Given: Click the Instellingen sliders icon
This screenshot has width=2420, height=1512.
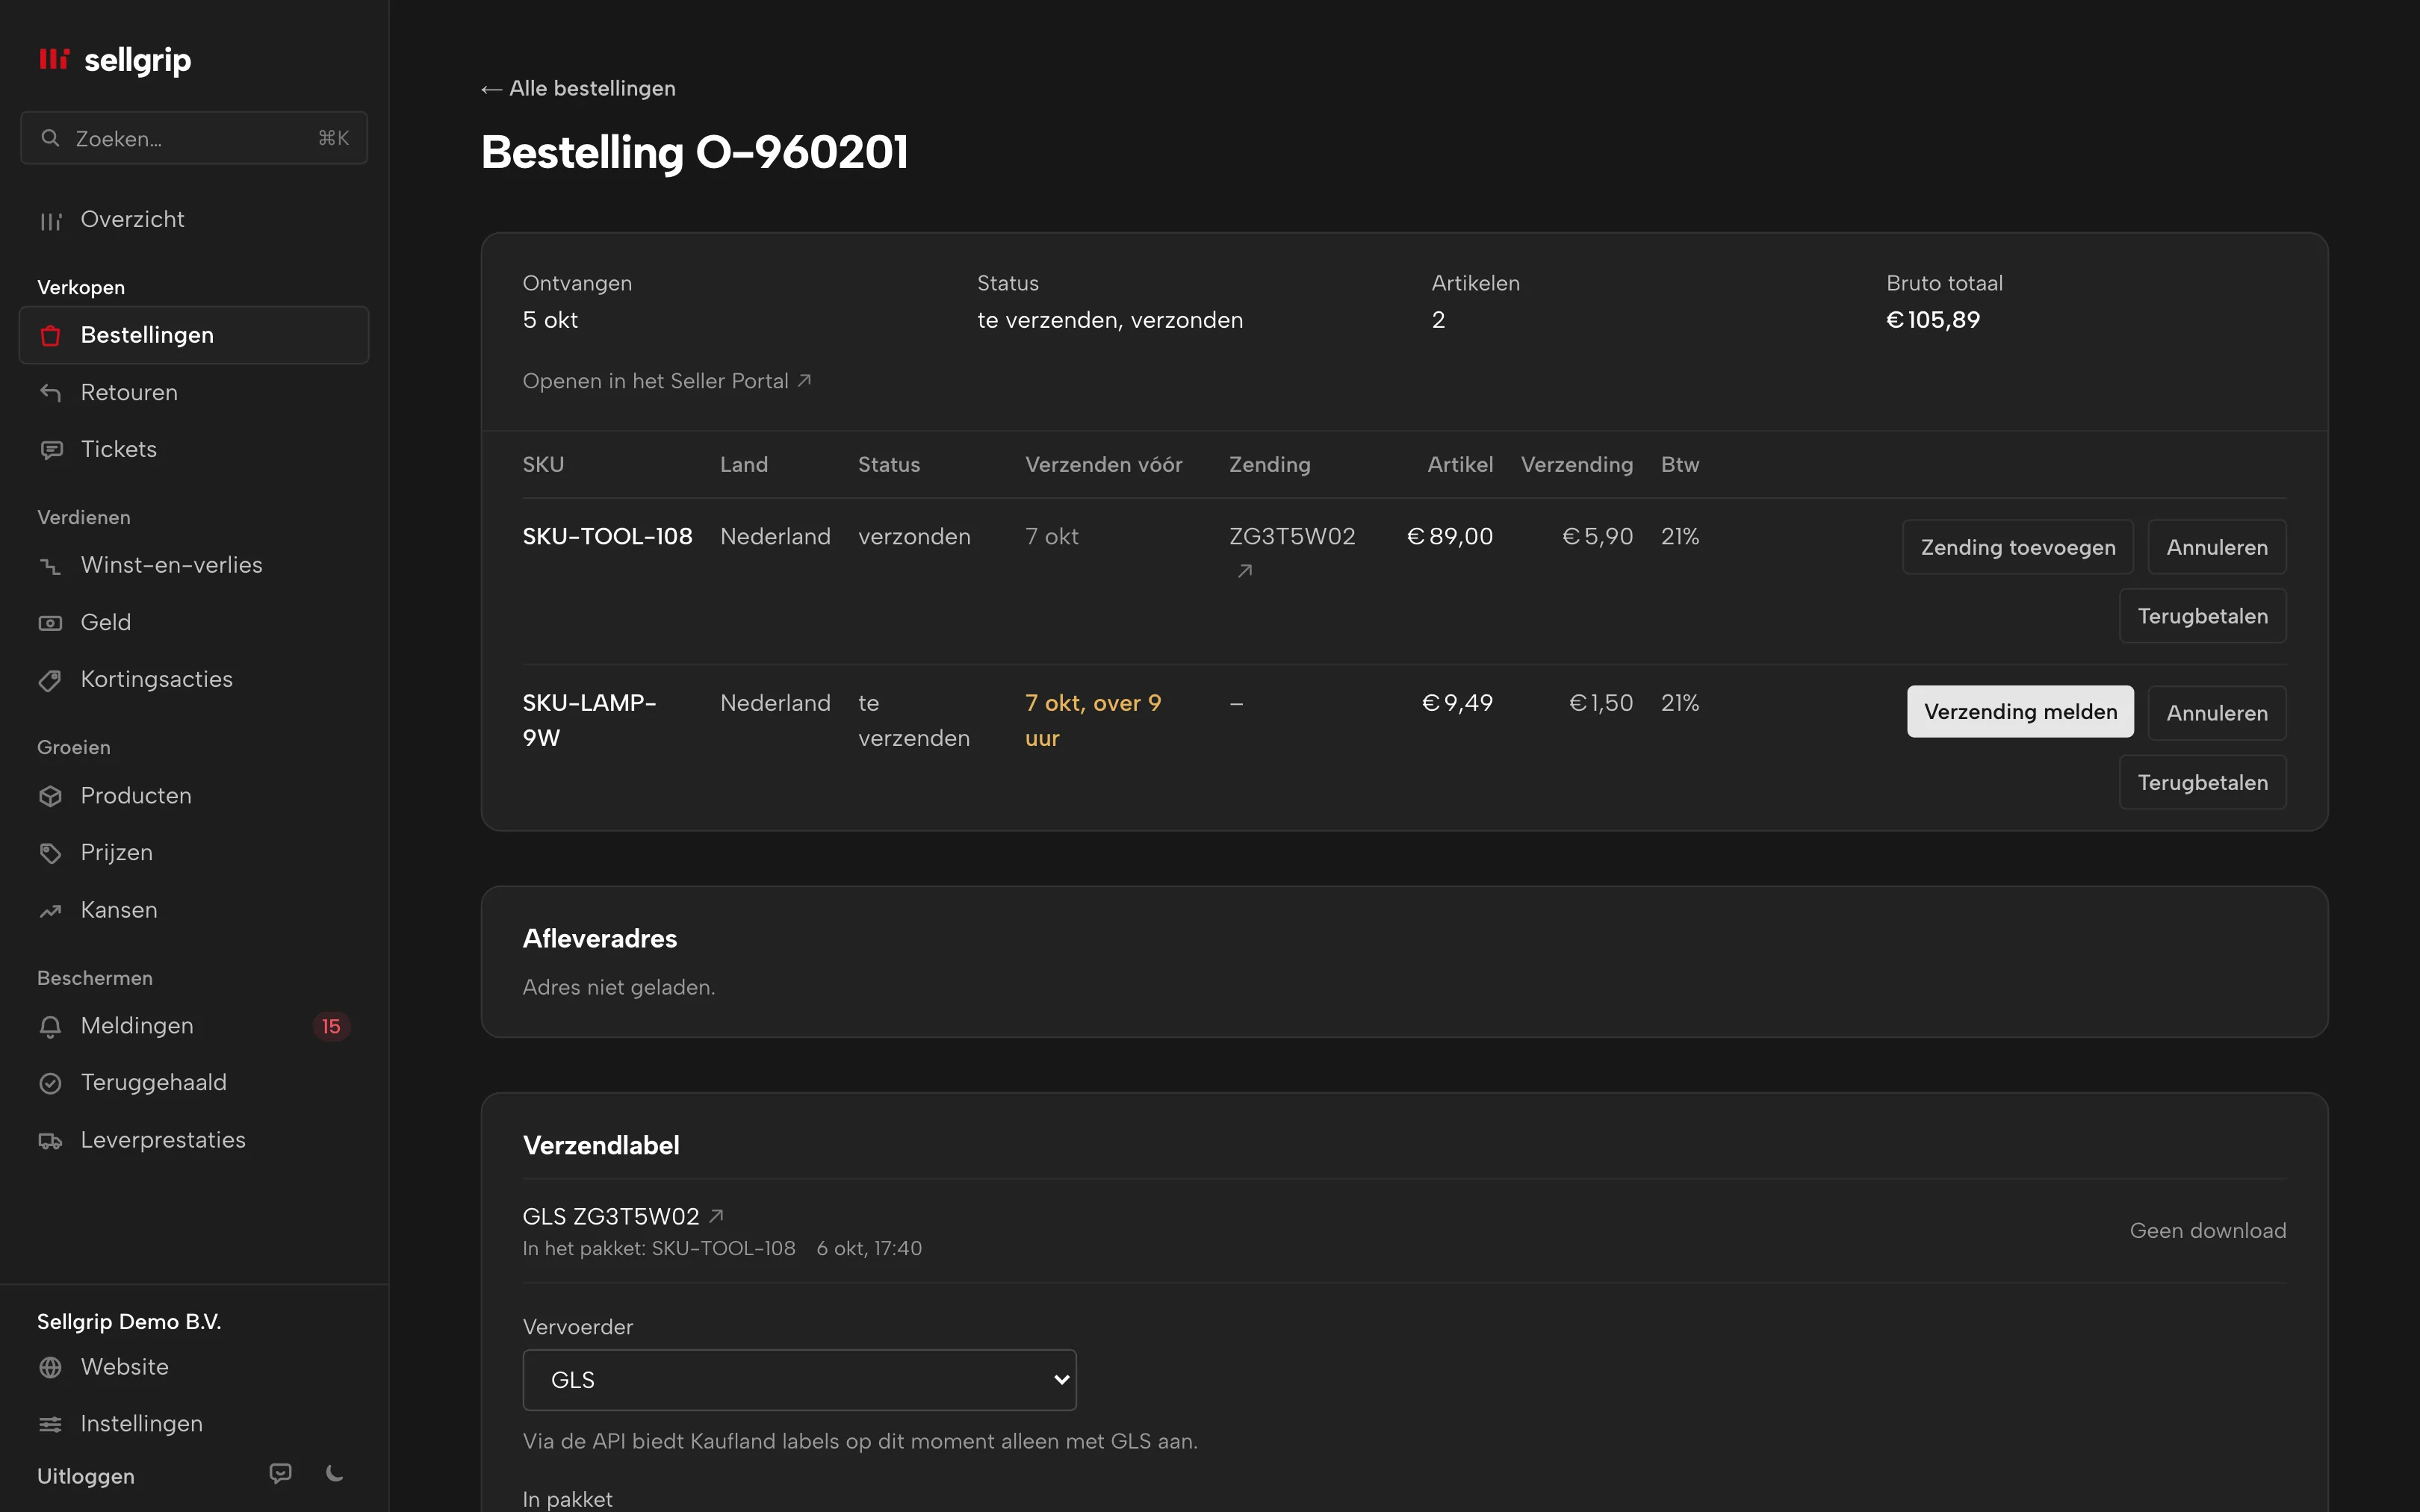Looking at the screenshot, I should pos(51,1424).
